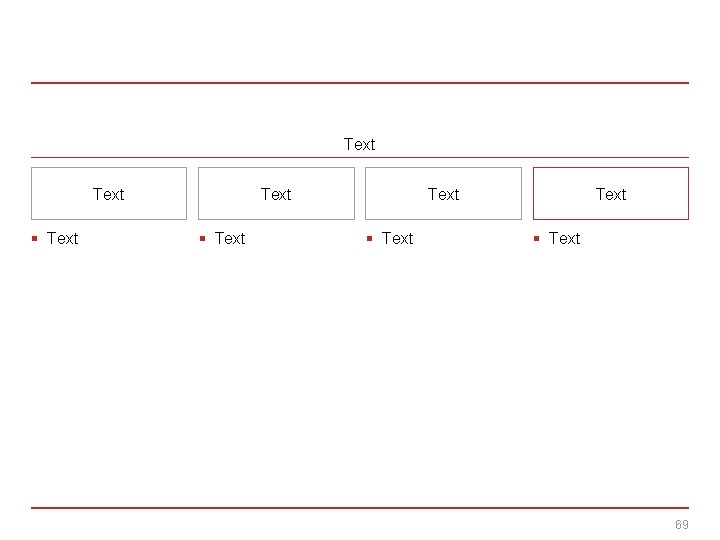Select the thin line below the heading
720x540 pixels.
(x=360, y=157)
